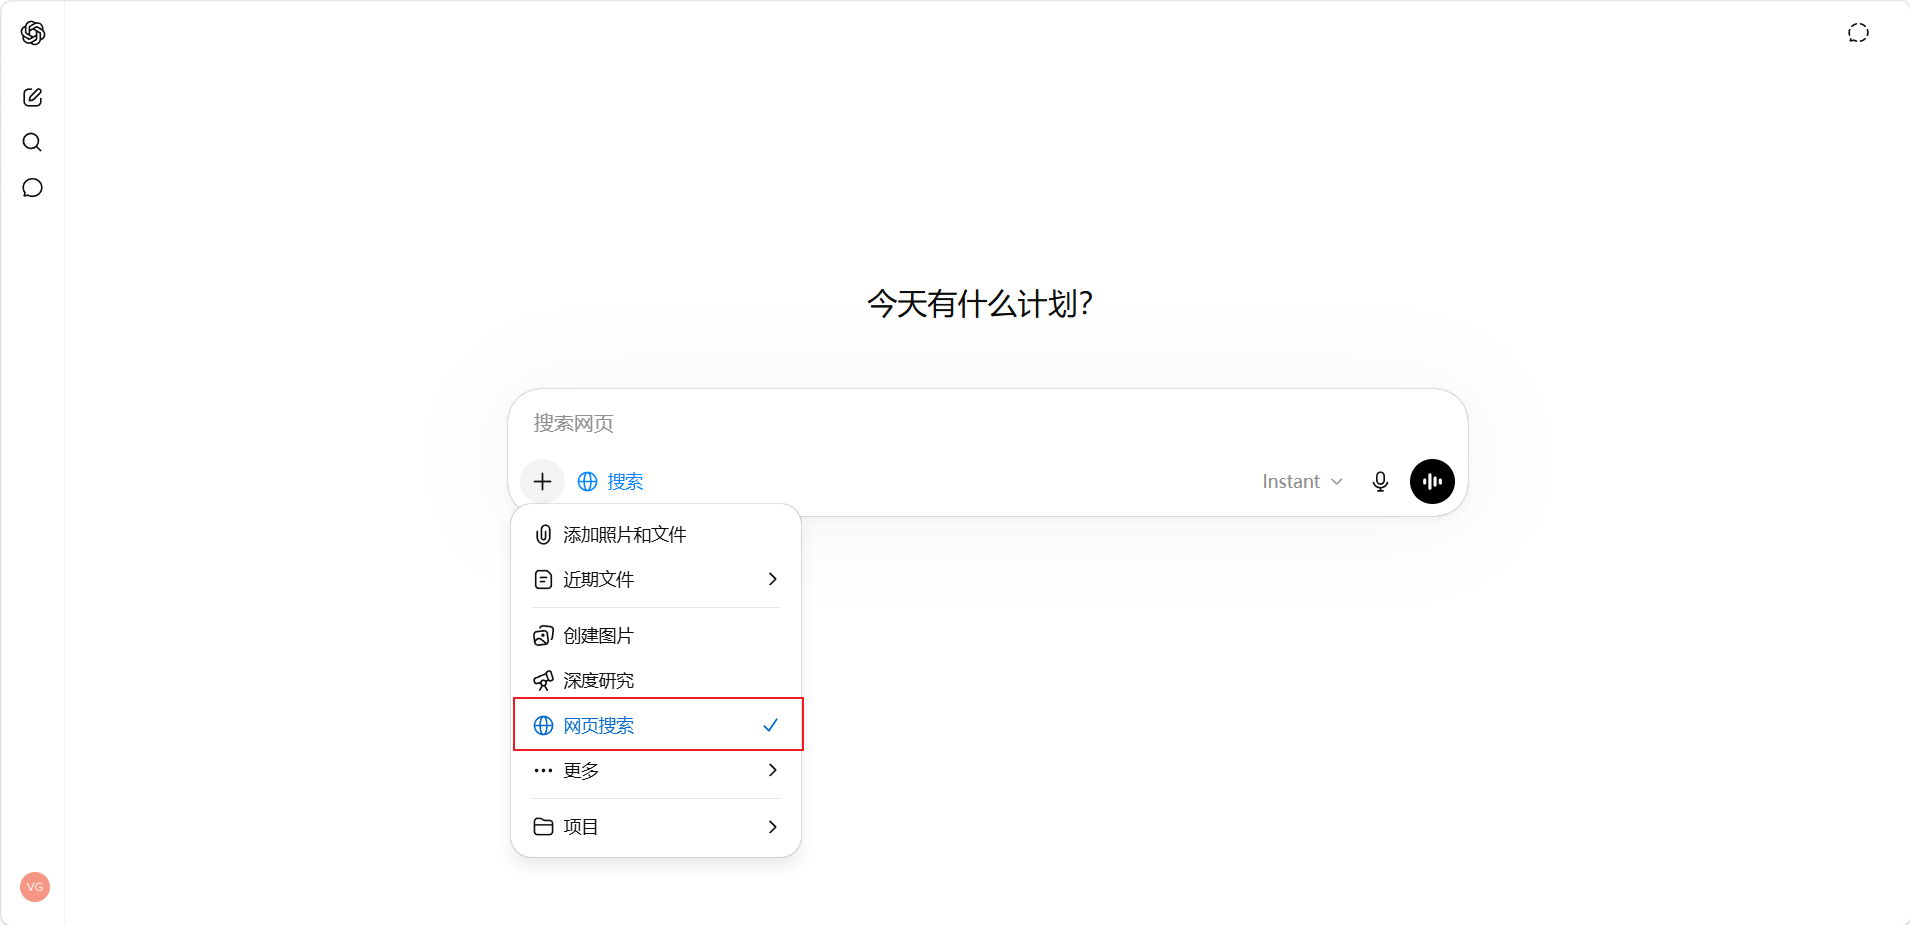
Task: Click the 搜索网页 message input field
Action: point(987,424)
